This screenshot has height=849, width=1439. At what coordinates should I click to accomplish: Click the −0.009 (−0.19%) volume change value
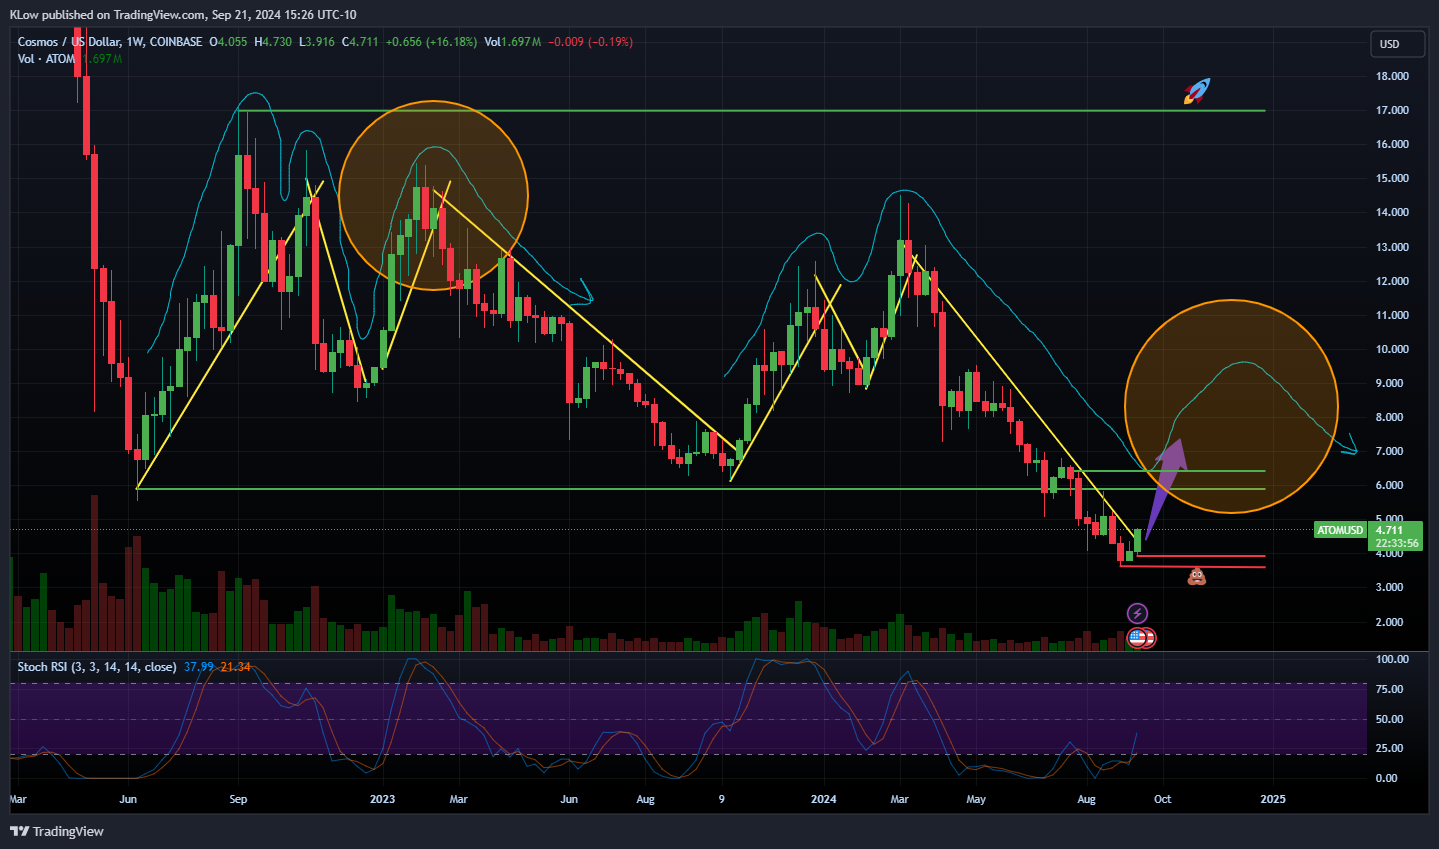click(x=590, y=42)
